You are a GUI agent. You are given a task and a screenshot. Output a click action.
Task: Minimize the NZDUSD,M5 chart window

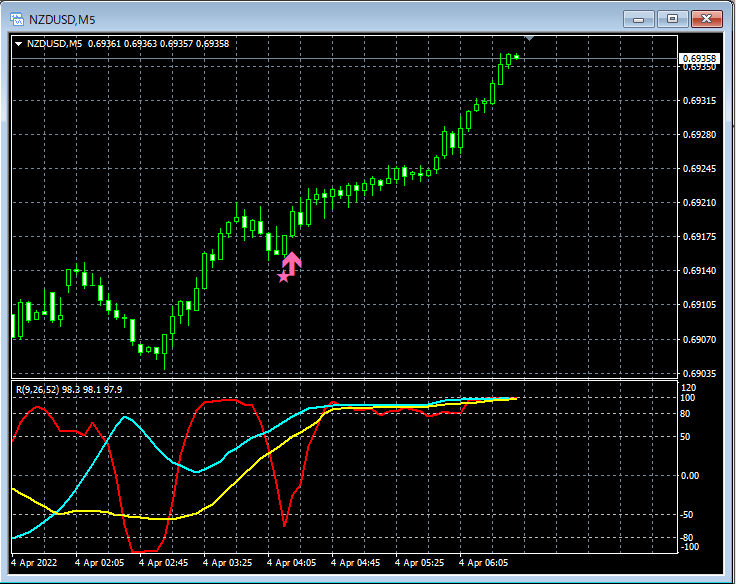[x=638, y=19]
